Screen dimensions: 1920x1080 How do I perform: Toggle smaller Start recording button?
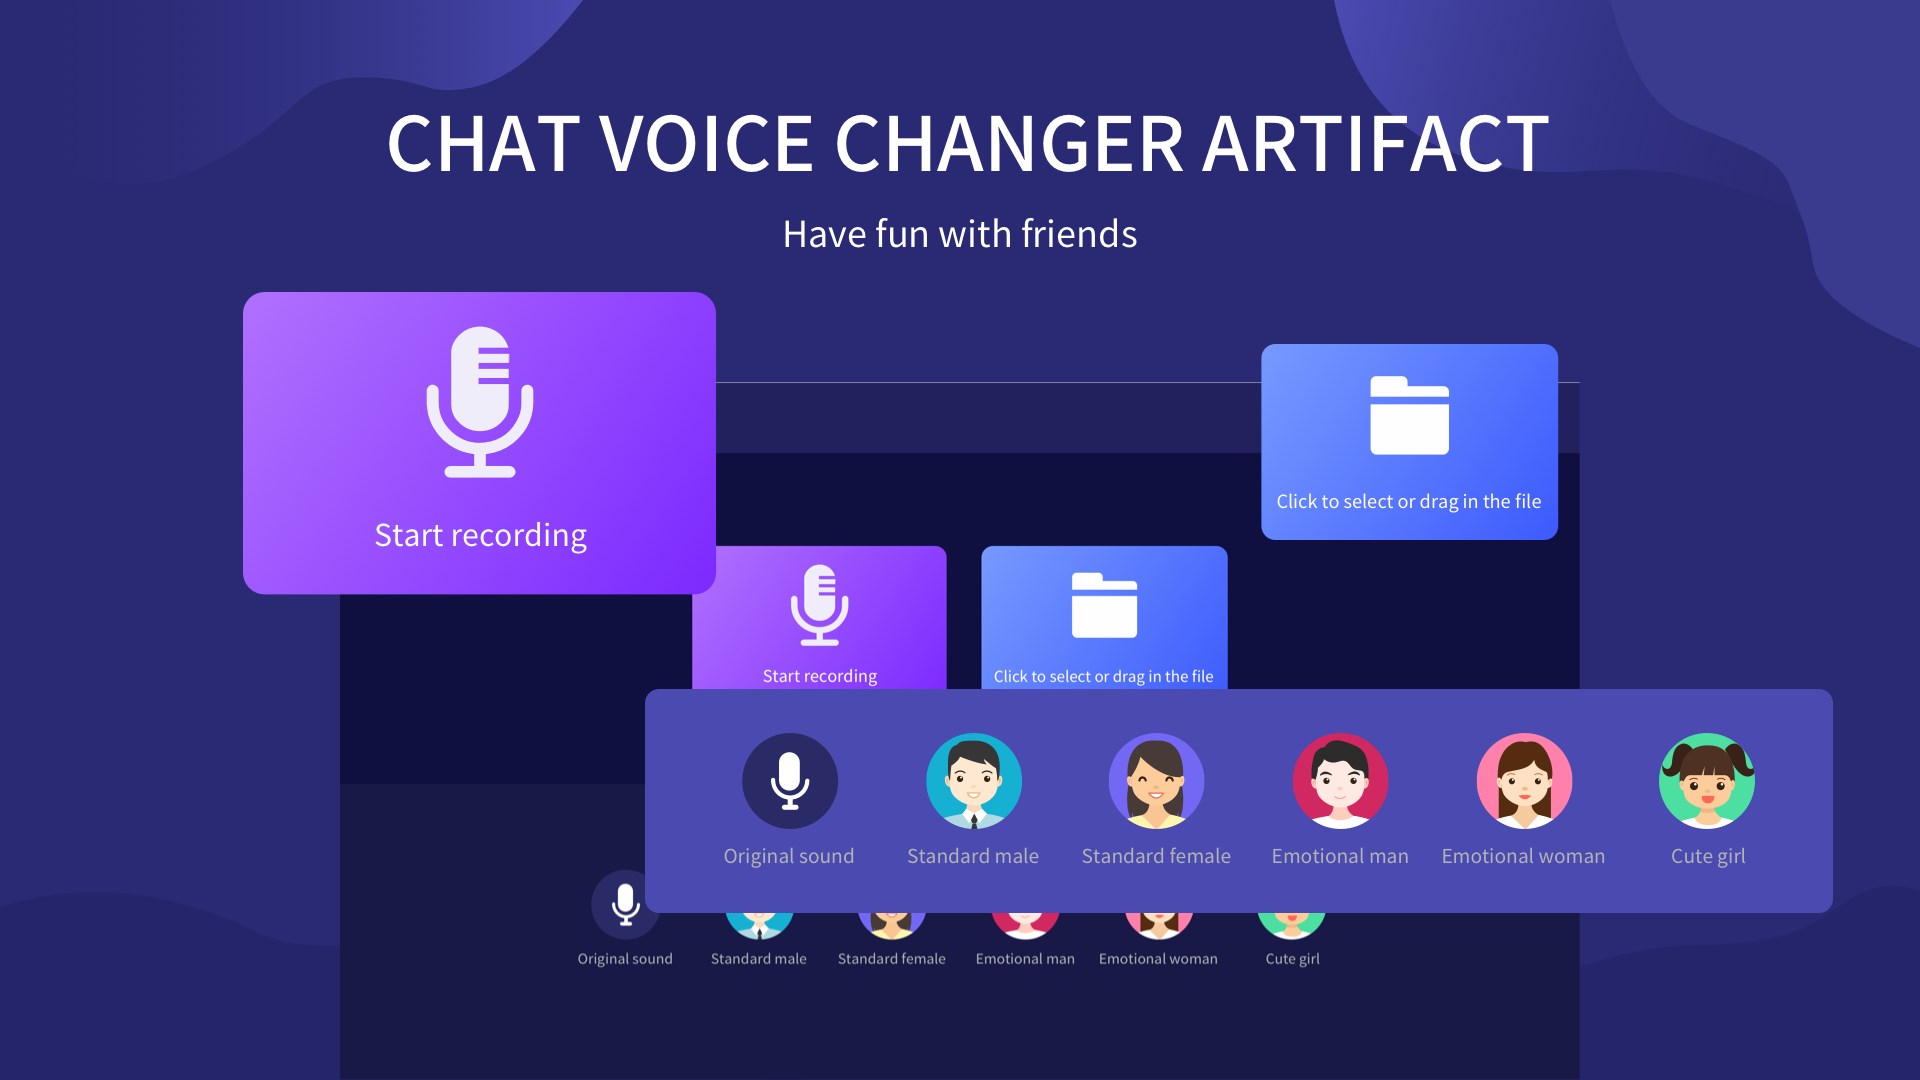tap(819, 620)
